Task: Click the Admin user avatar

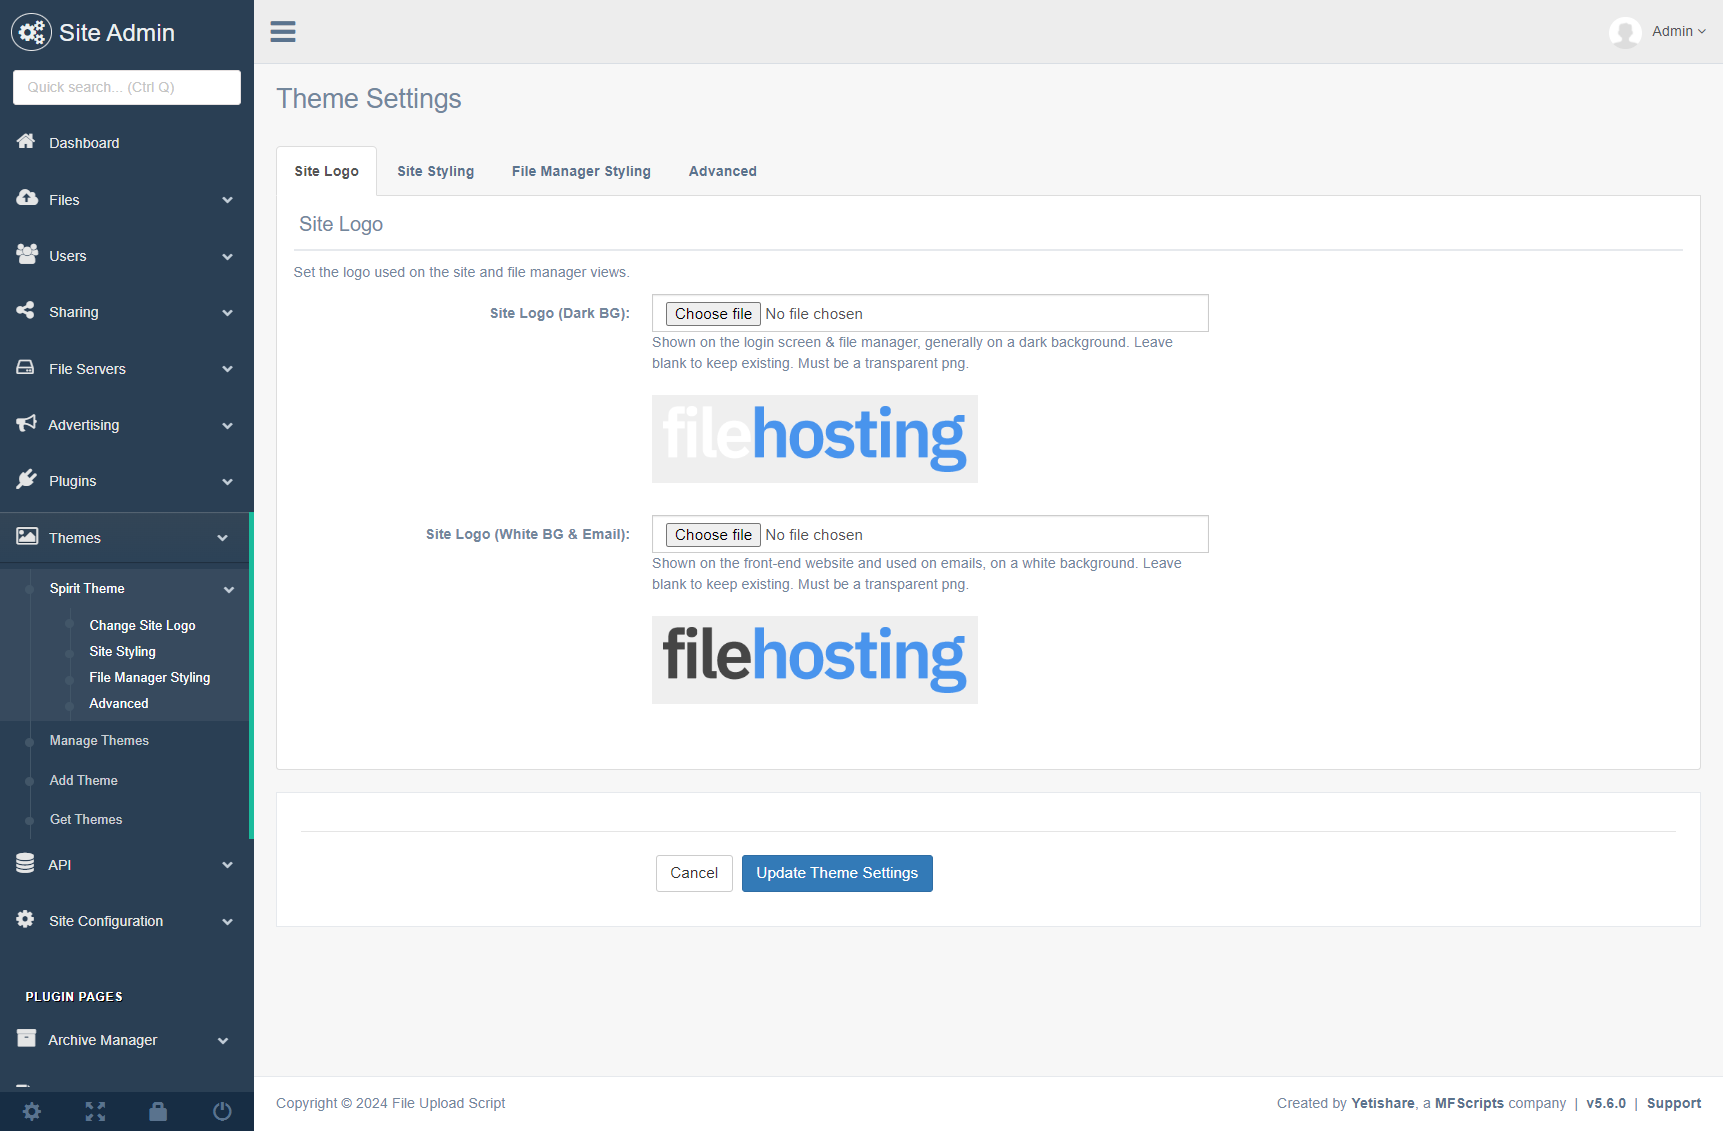Action: pyautogui.click(x=1625, y=32)
